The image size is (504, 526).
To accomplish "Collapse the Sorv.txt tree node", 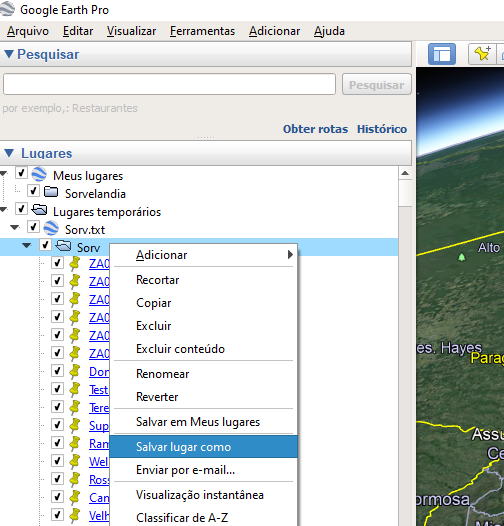I will pyautogui.click(x=15, y=227).
